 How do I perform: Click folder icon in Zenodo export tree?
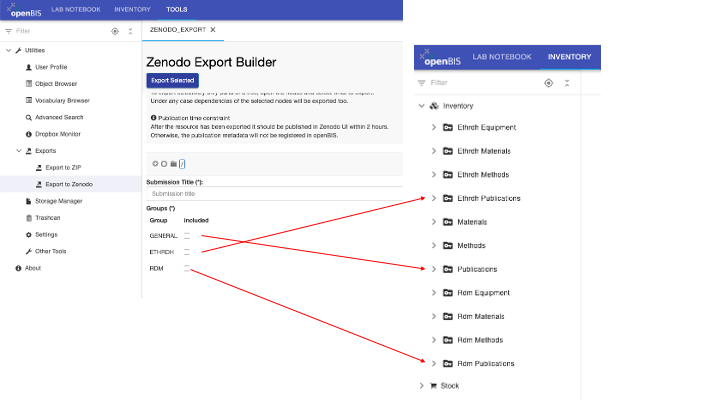point(174,164)
